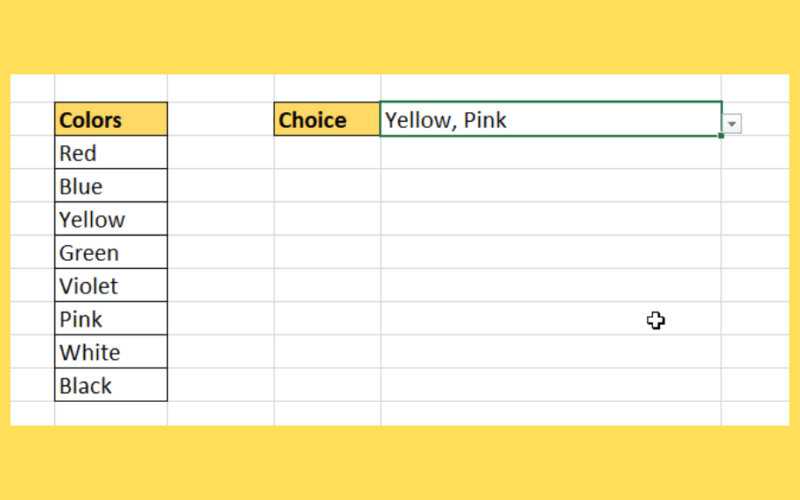Click the Red cell
This screenshot has height=500, width=800.
click(111, 152)
